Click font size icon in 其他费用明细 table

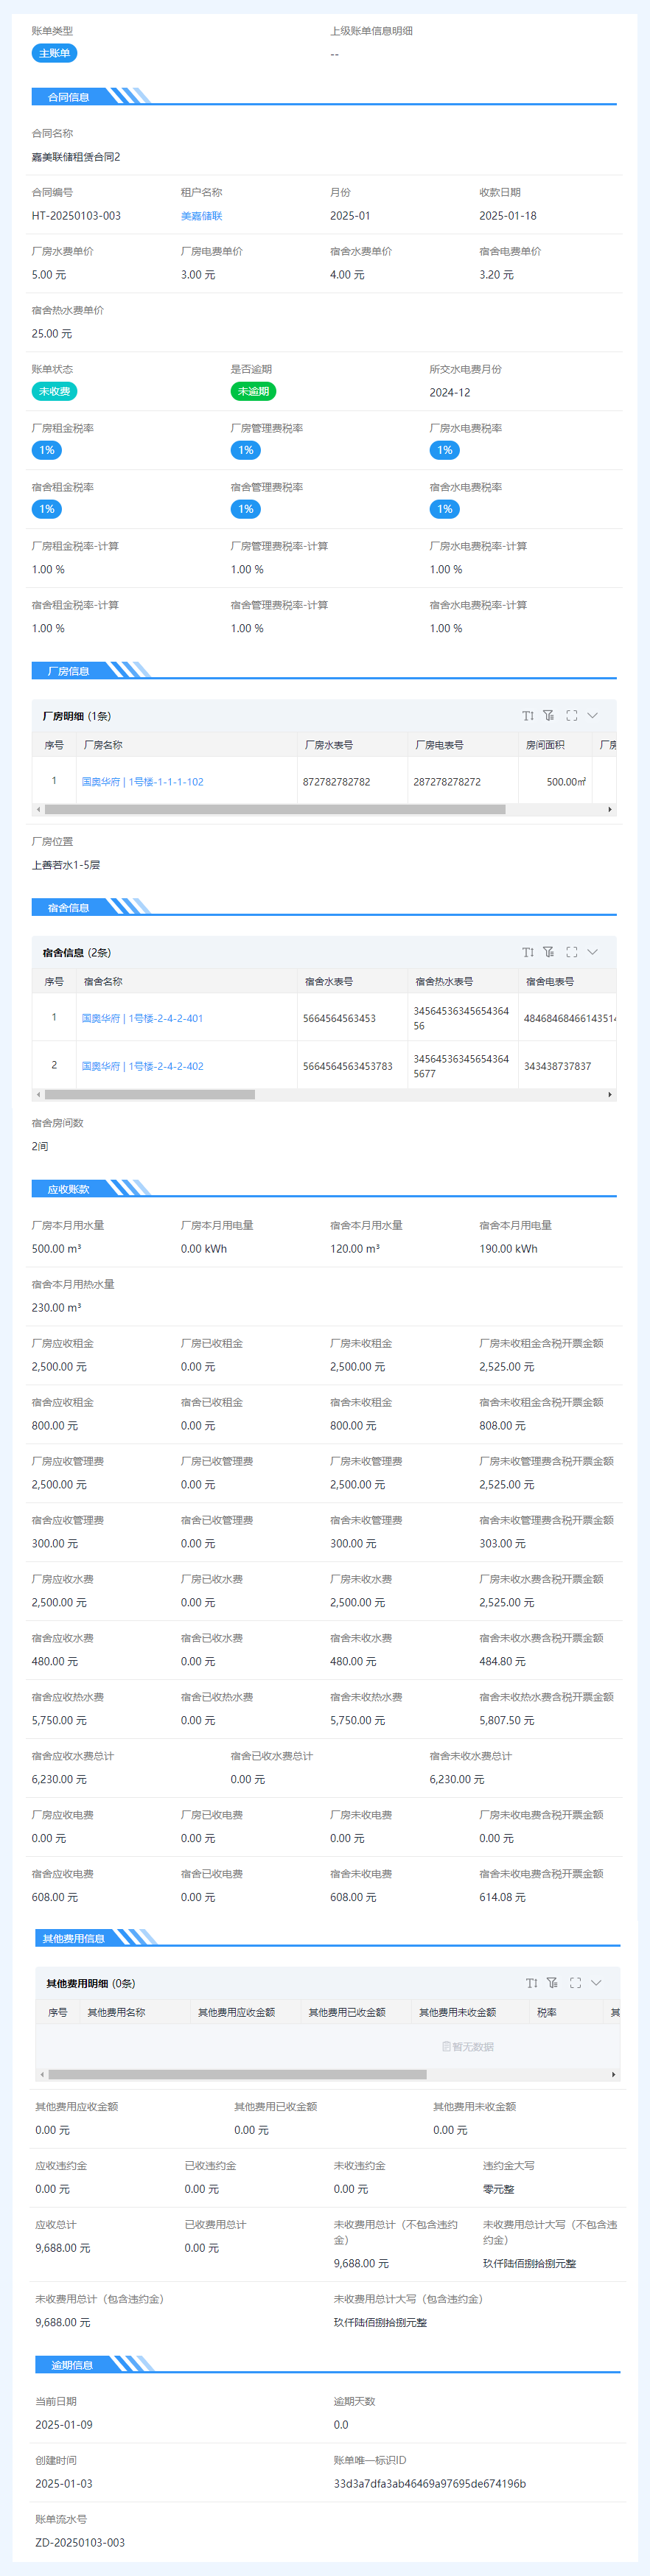[532, 1983]
